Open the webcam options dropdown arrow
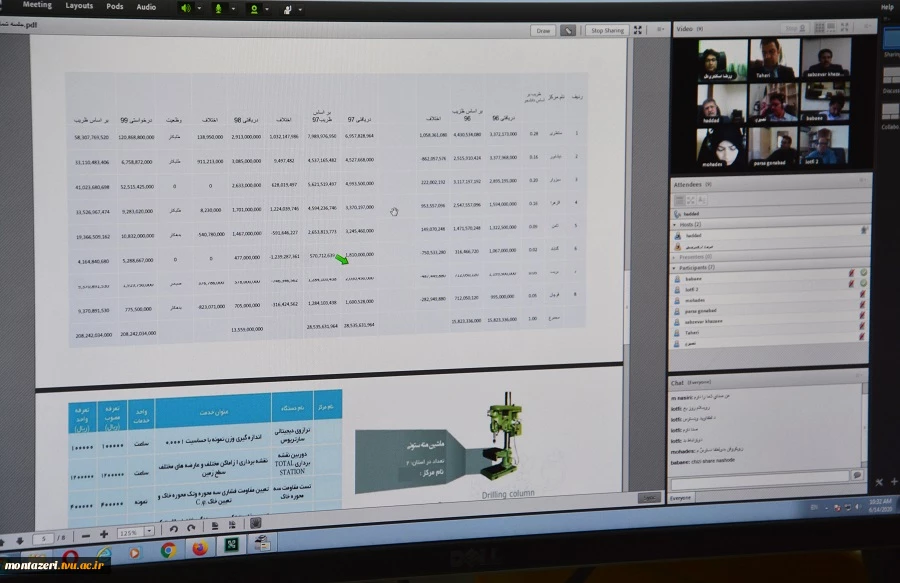 click(267, 9)
